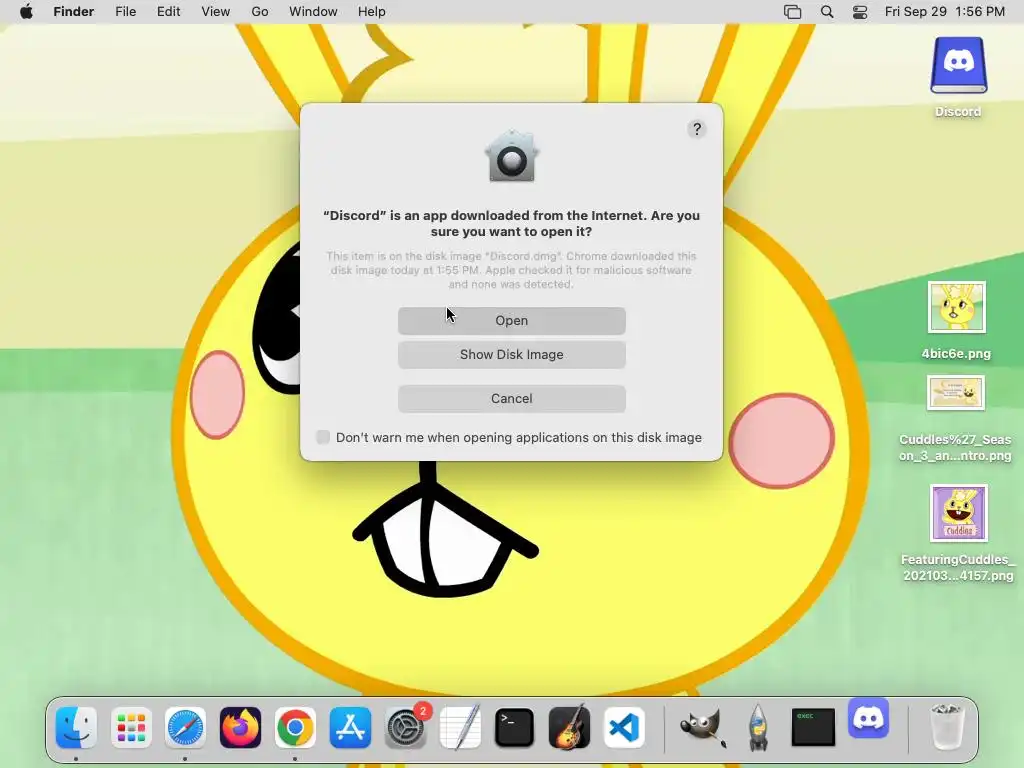Open the Help menu
This screenshot has width=1024, height=768.
(x=372, y=12)
